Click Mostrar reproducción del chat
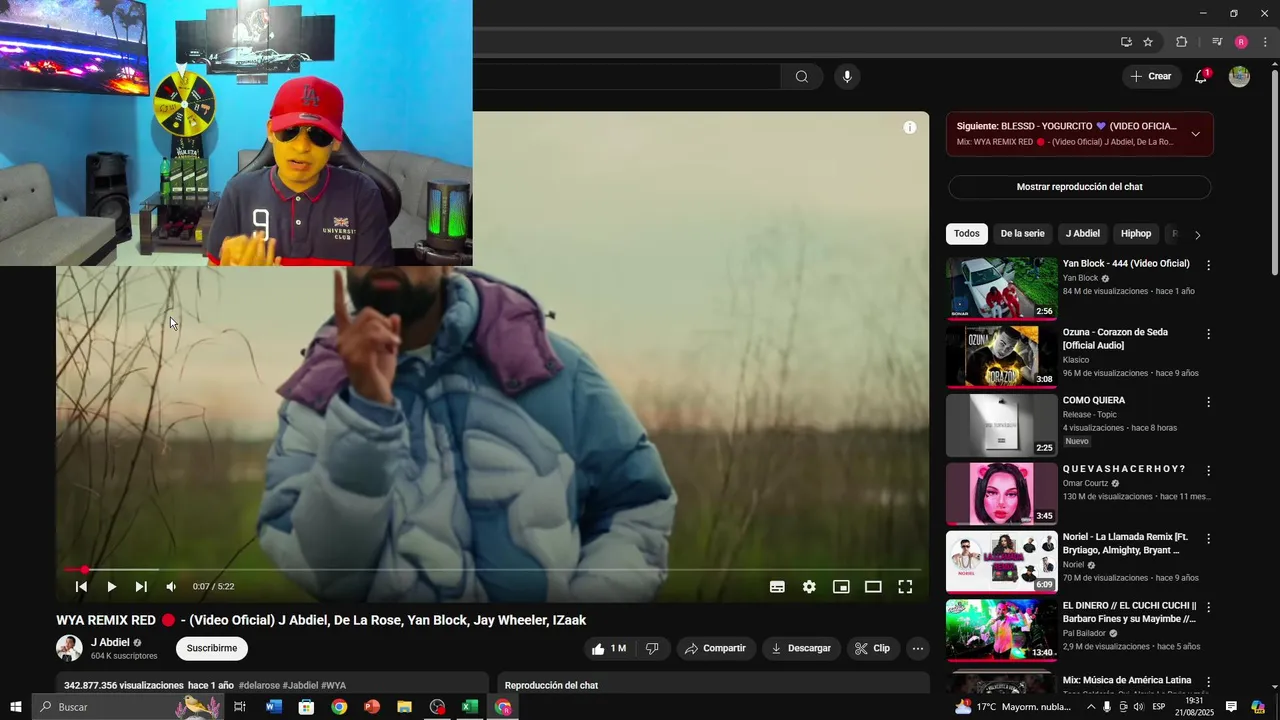The image size is (1280, 720). pyautogui.click(x=1079, y=187)
